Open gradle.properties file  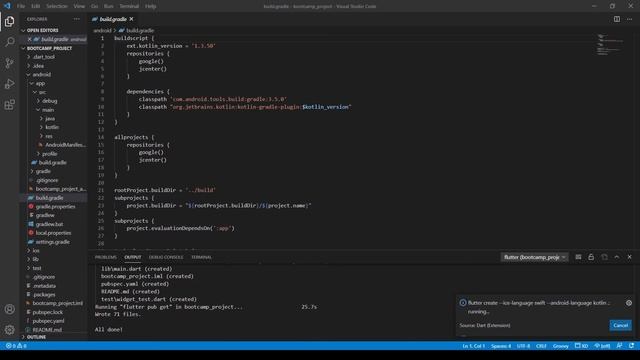pyautogui.click(x=55, y=207)
